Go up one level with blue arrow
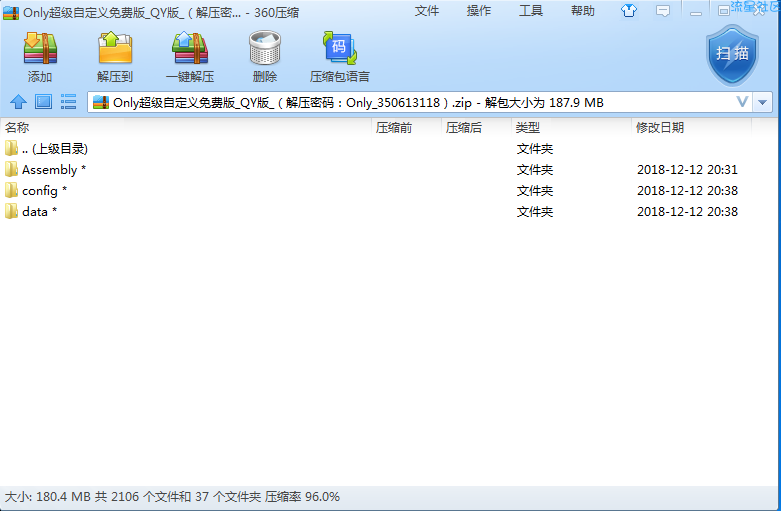The height and width of the screenshot is (511, 781). coord(18,102)
